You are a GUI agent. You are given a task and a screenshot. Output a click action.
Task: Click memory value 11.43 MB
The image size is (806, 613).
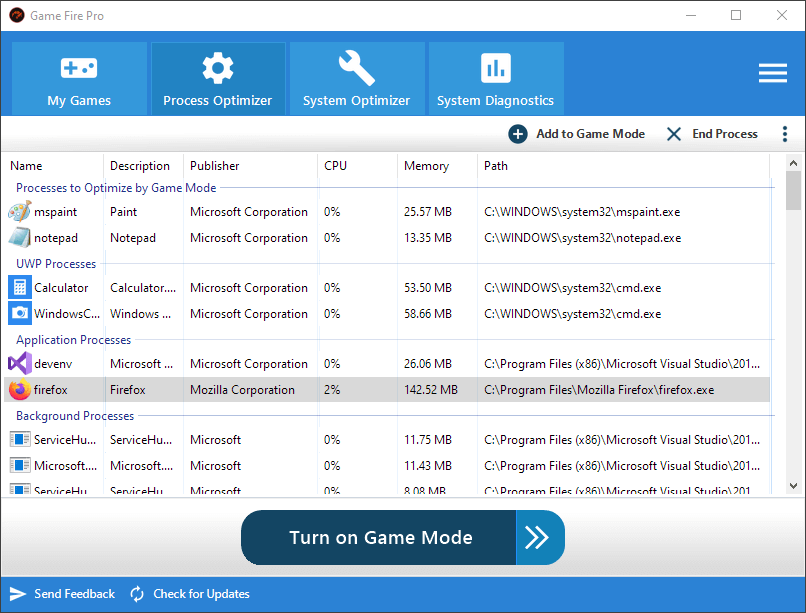tap(428, 466)
